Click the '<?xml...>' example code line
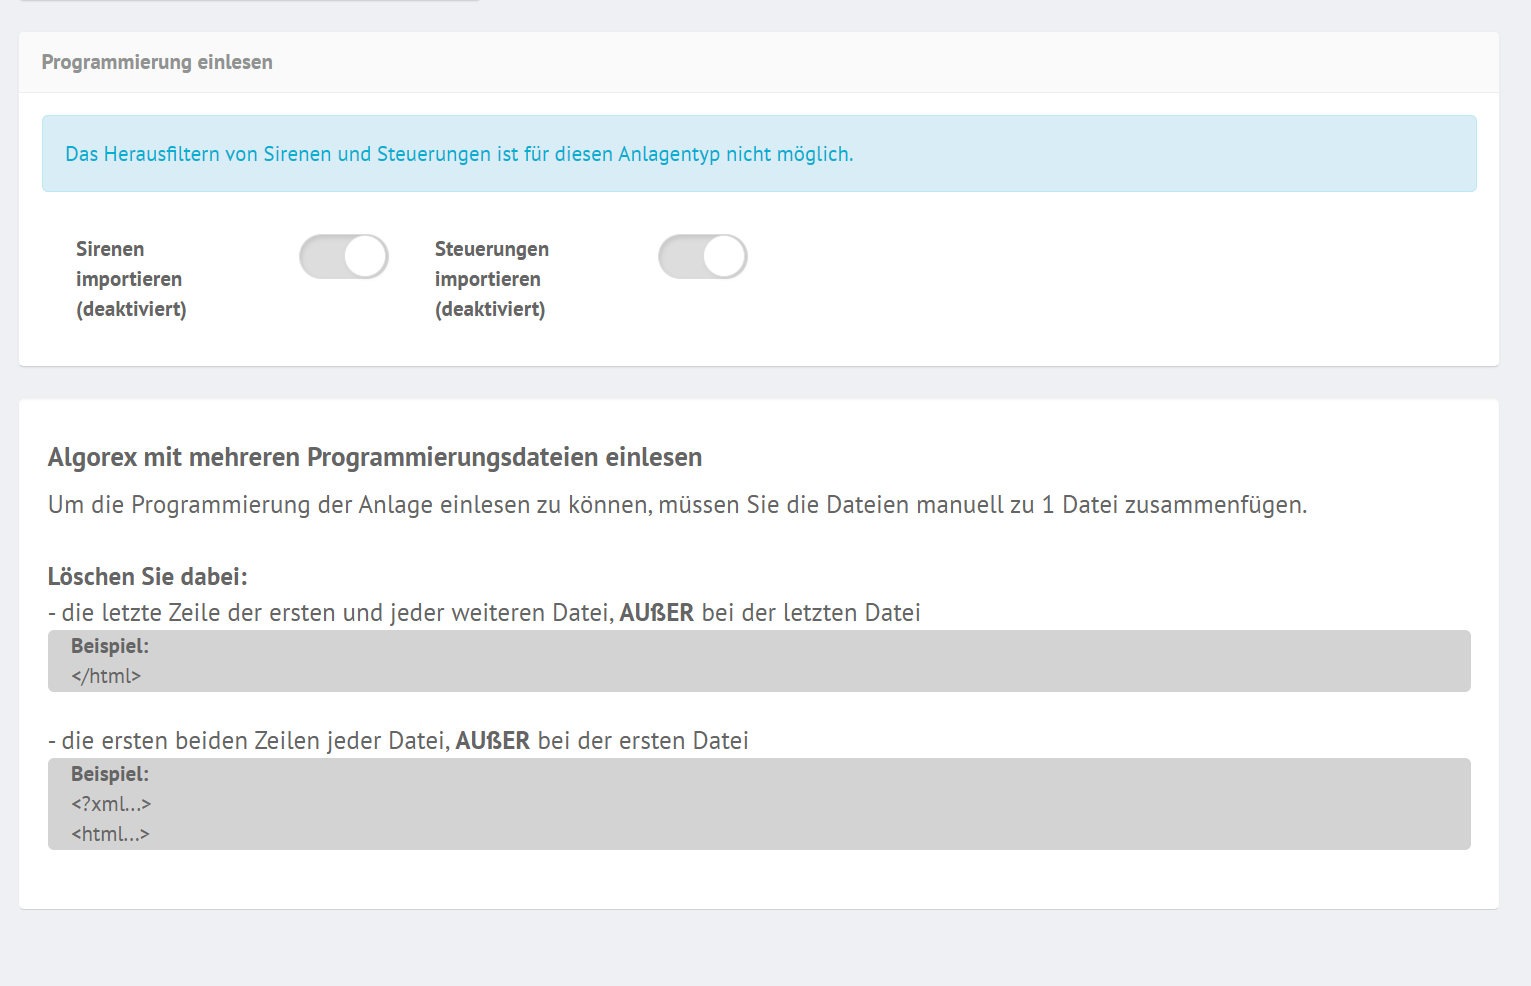Screen dimensions: 1531x986 (x=111, y=804)
